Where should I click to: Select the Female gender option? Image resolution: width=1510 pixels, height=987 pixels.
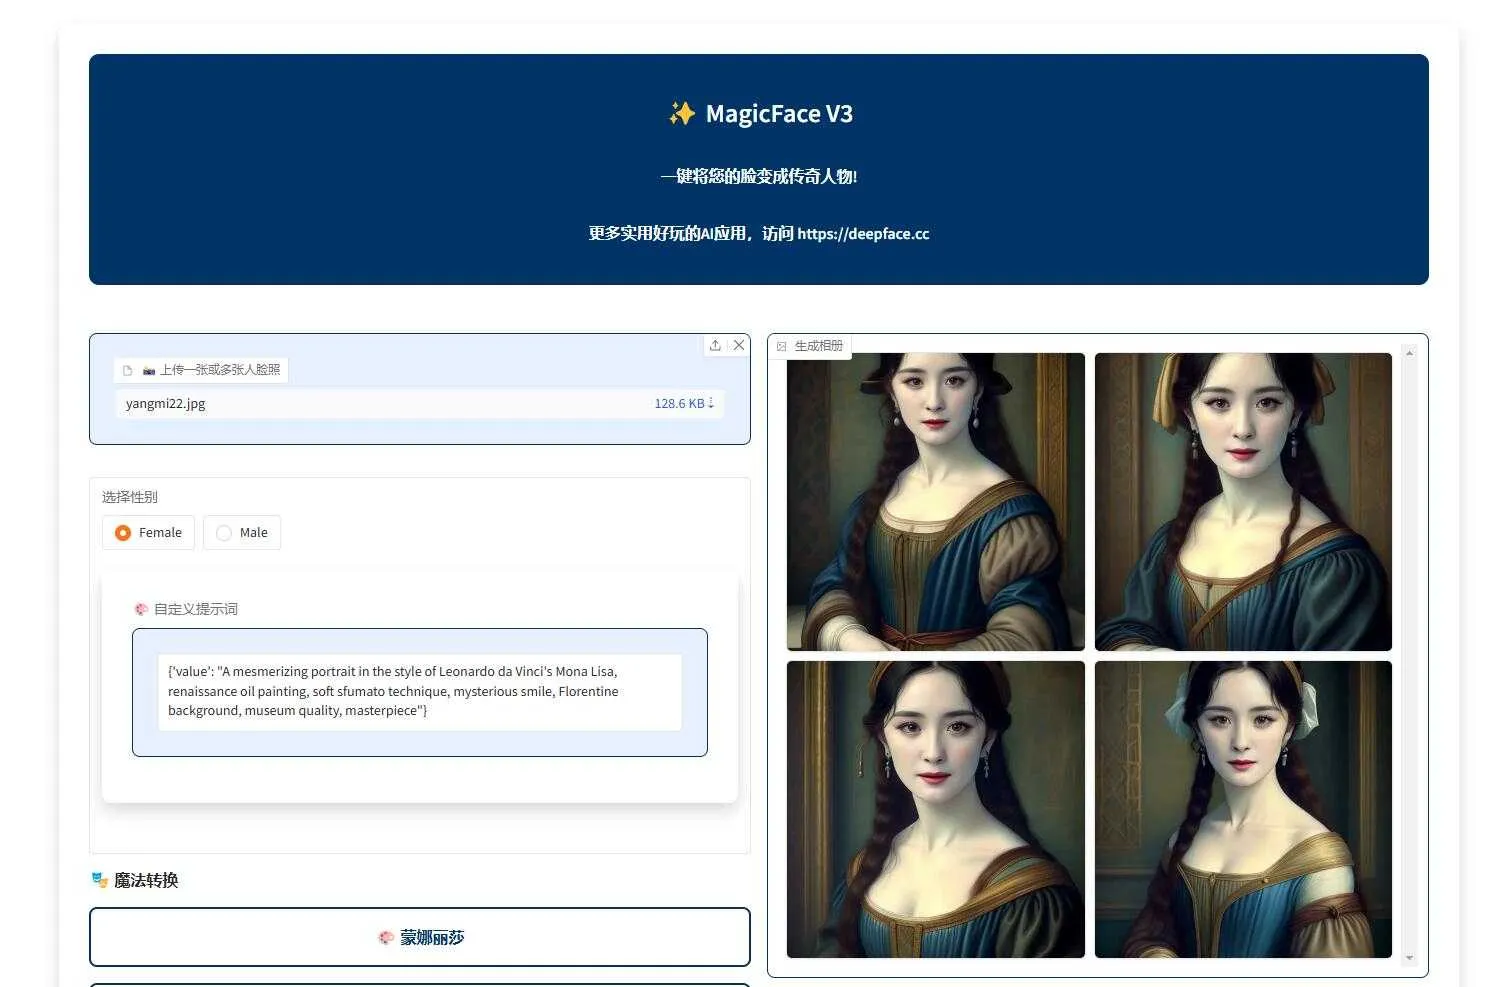[x=148, y=533]
